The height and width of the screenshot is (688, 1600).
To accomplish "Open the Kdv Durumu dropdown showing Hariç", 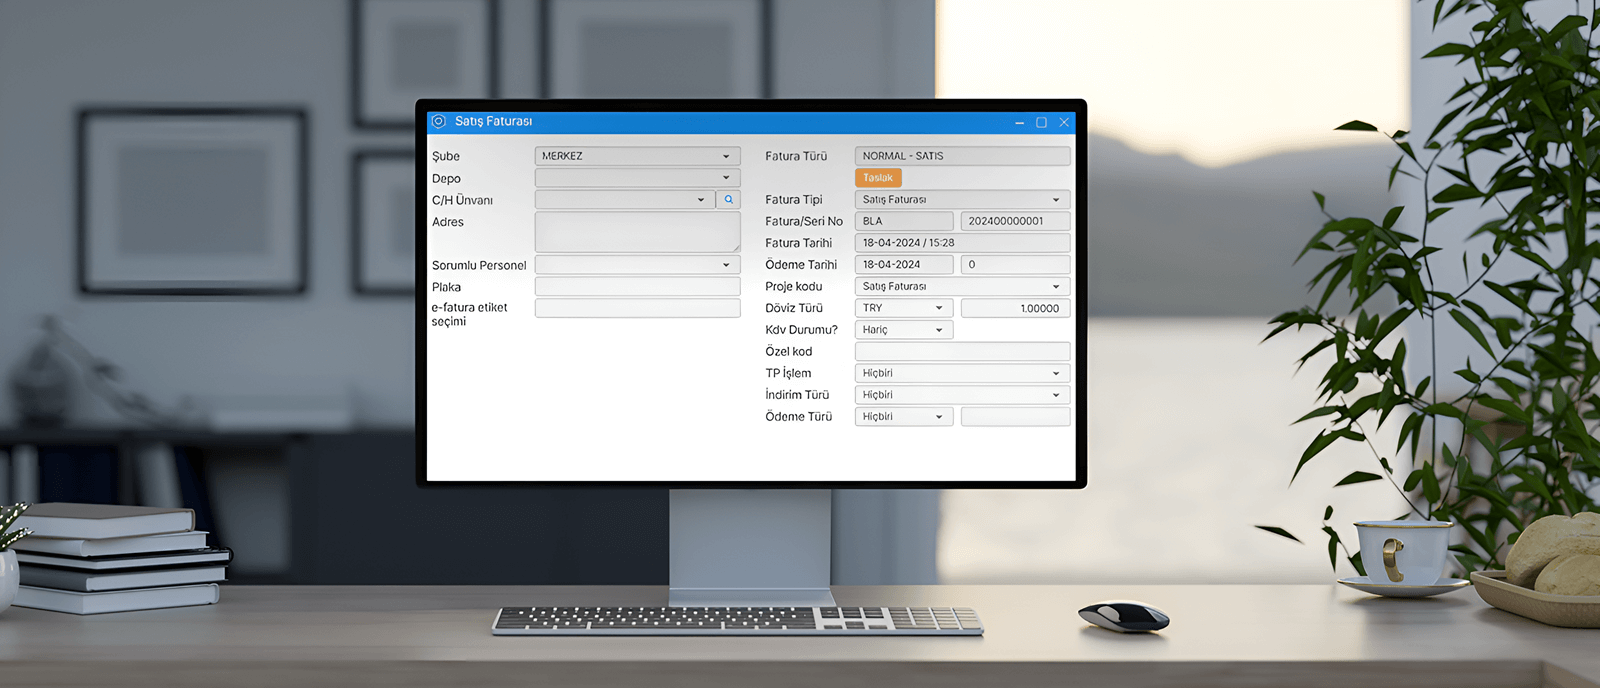I will coord(904,330).
